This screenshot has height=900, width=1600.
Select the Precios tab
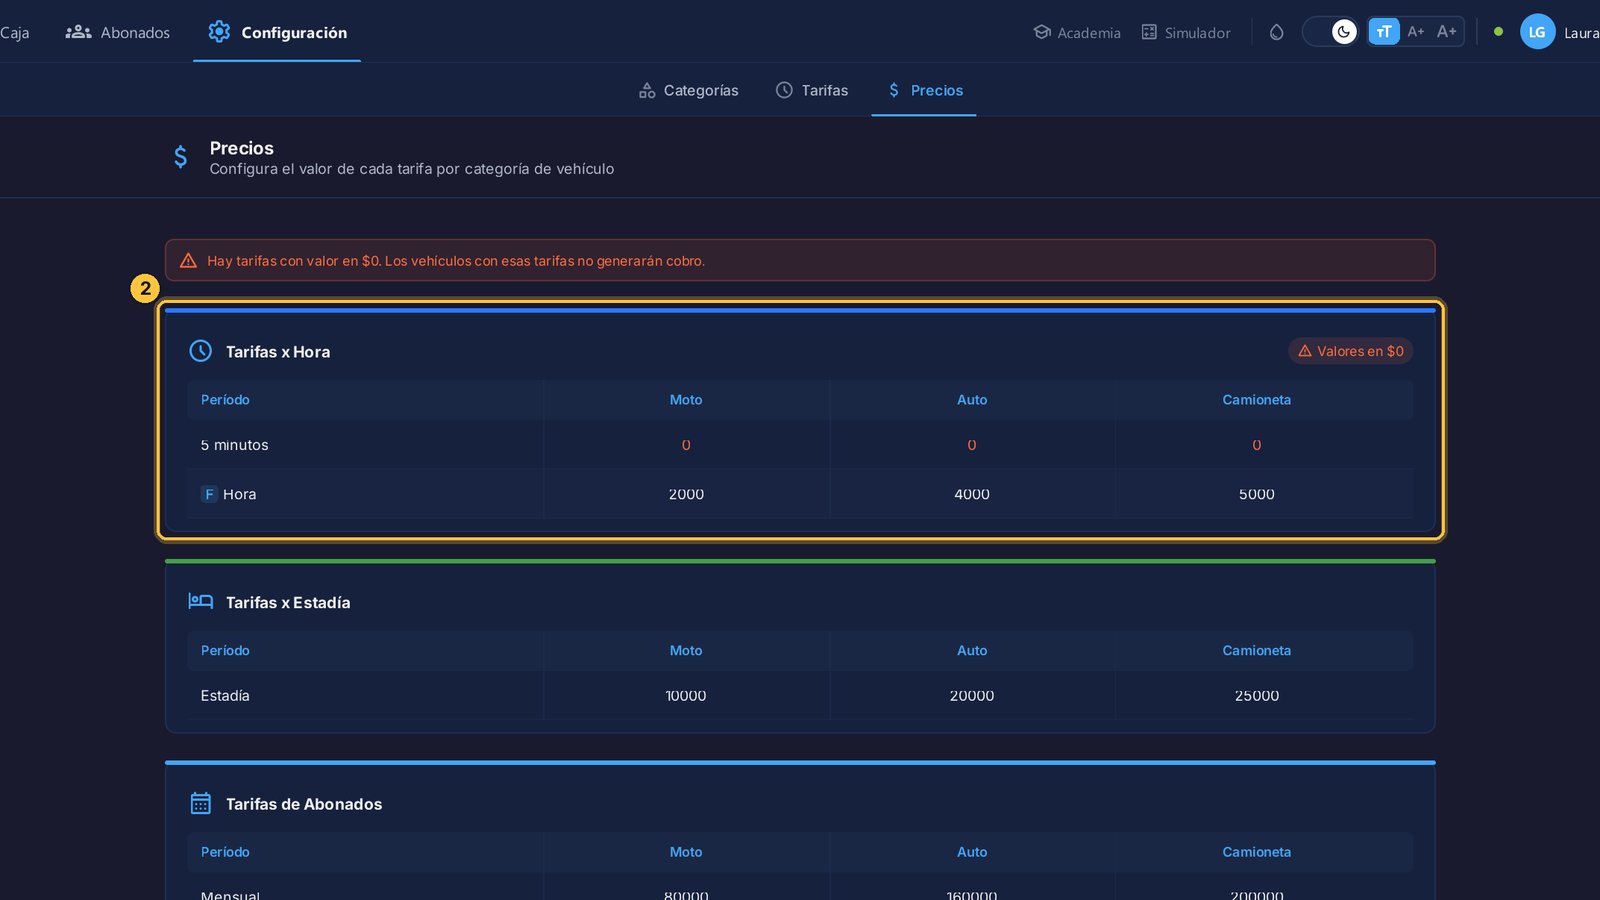coord(924,90)
